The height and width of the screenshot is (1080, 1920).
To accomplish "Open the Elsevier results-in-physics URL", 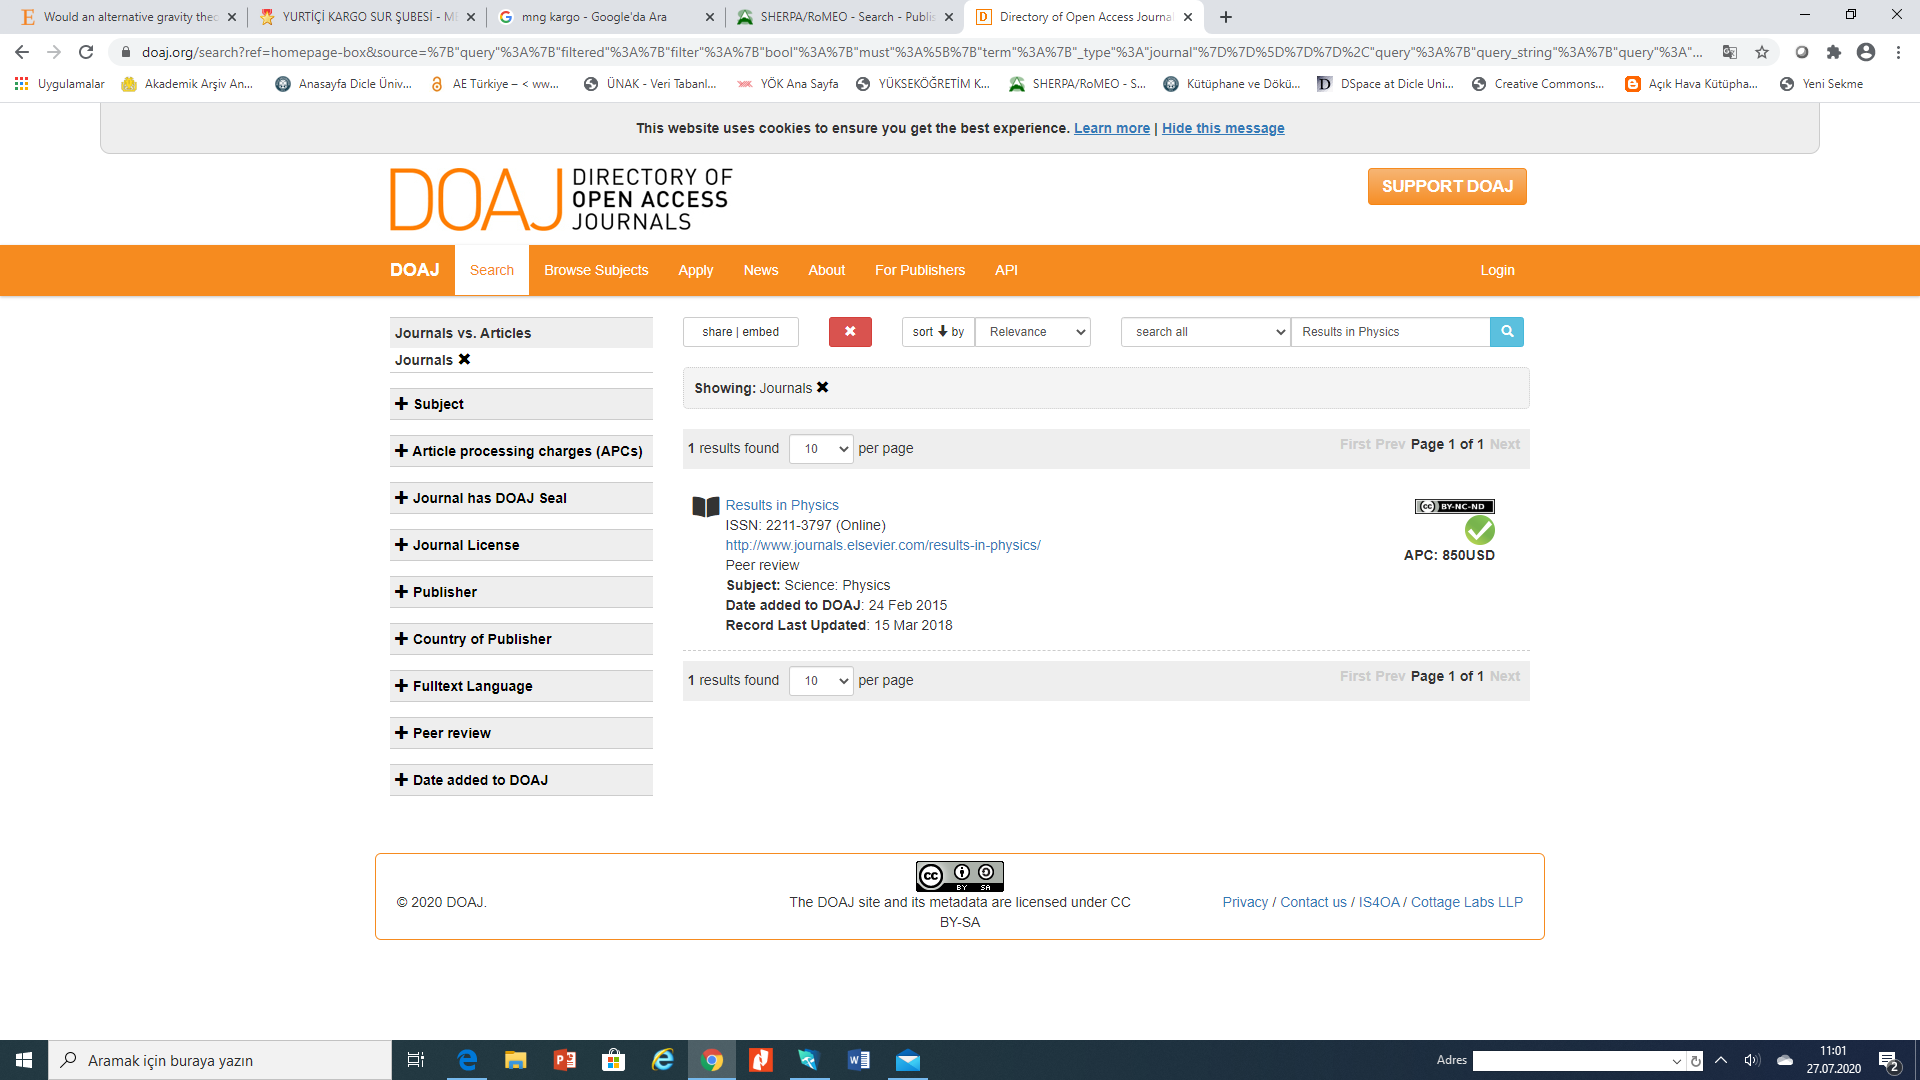I will click(x=883, y=545).
